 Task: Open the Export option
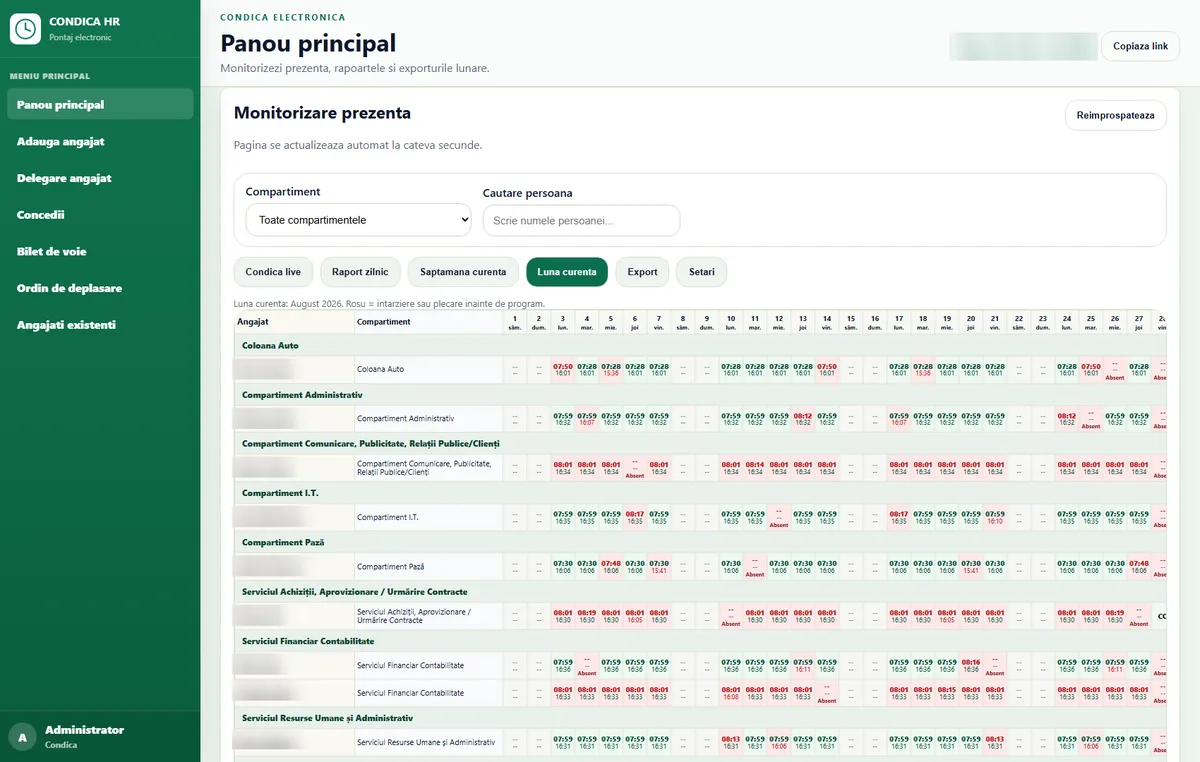click(642, 272)
